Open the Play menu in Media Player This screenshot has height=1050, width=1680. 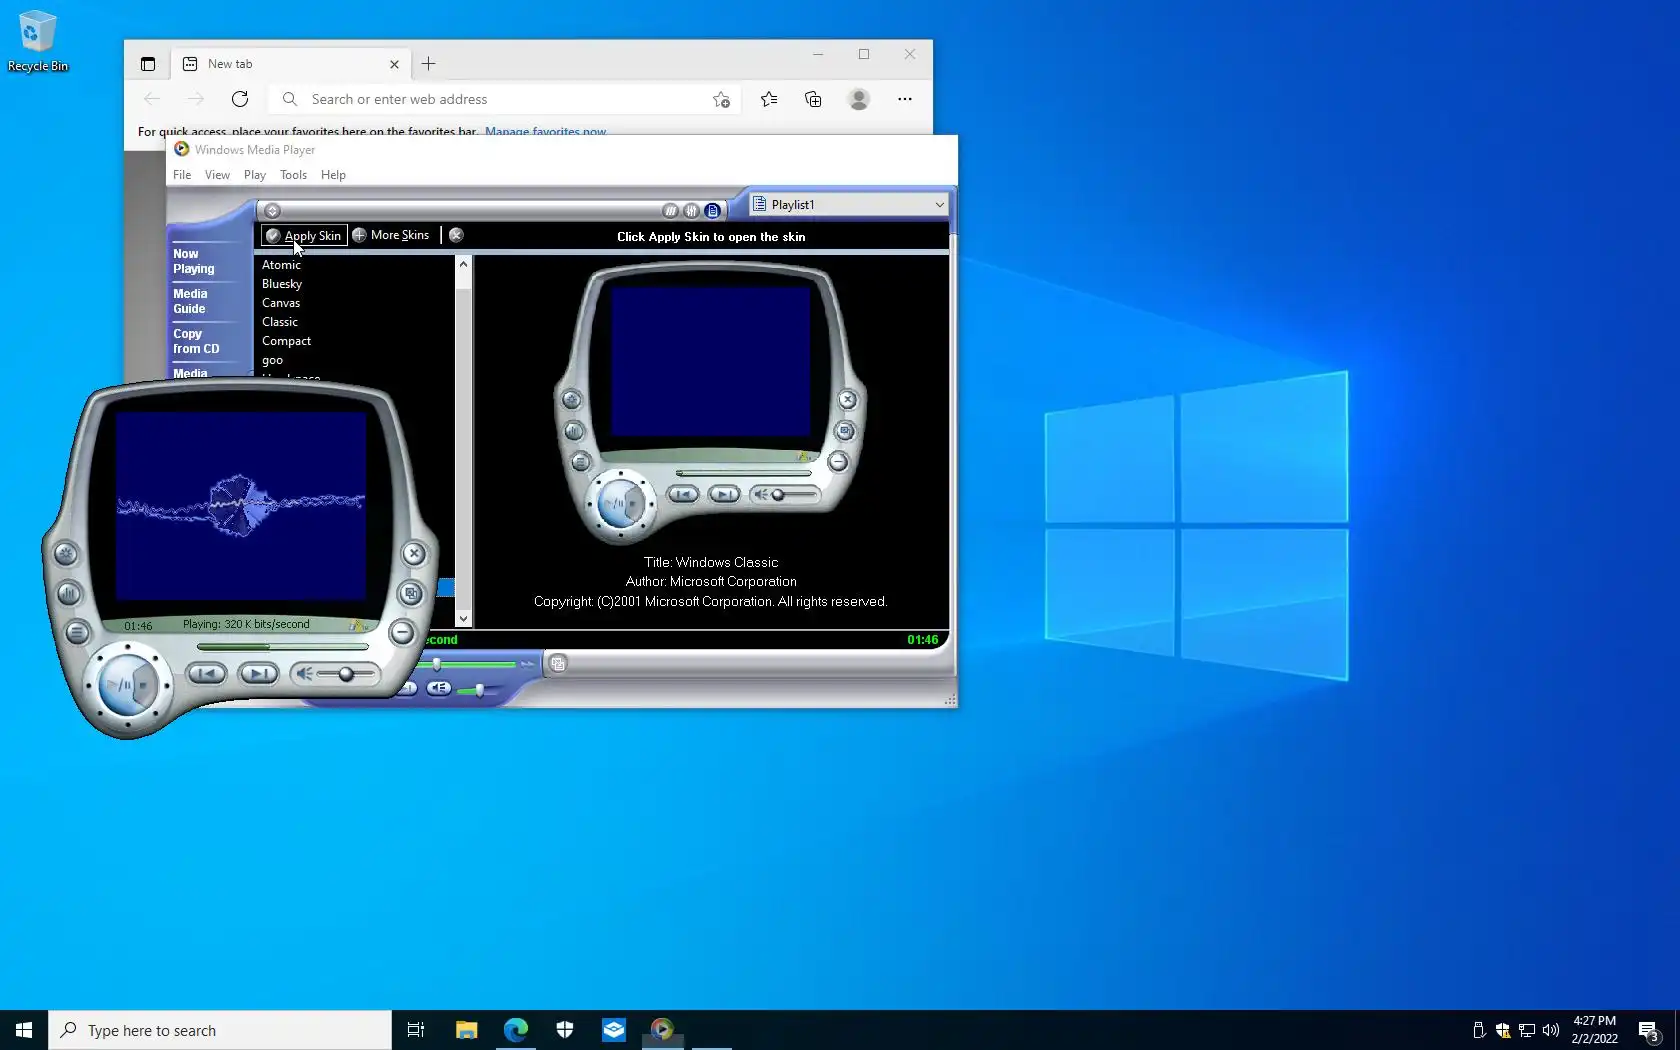click(x=255, y=175)
